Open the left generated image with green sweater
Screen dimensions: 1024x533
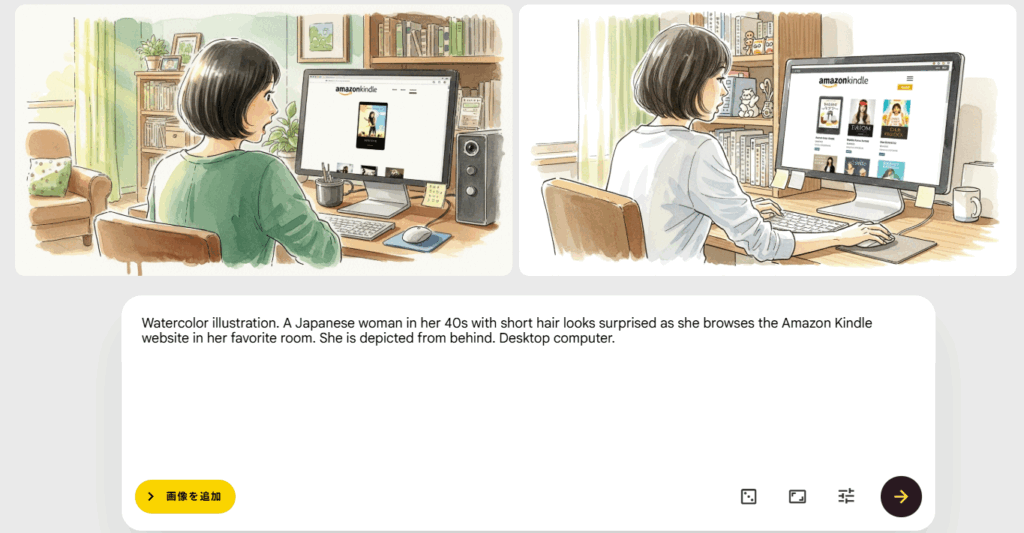[264, 140]
